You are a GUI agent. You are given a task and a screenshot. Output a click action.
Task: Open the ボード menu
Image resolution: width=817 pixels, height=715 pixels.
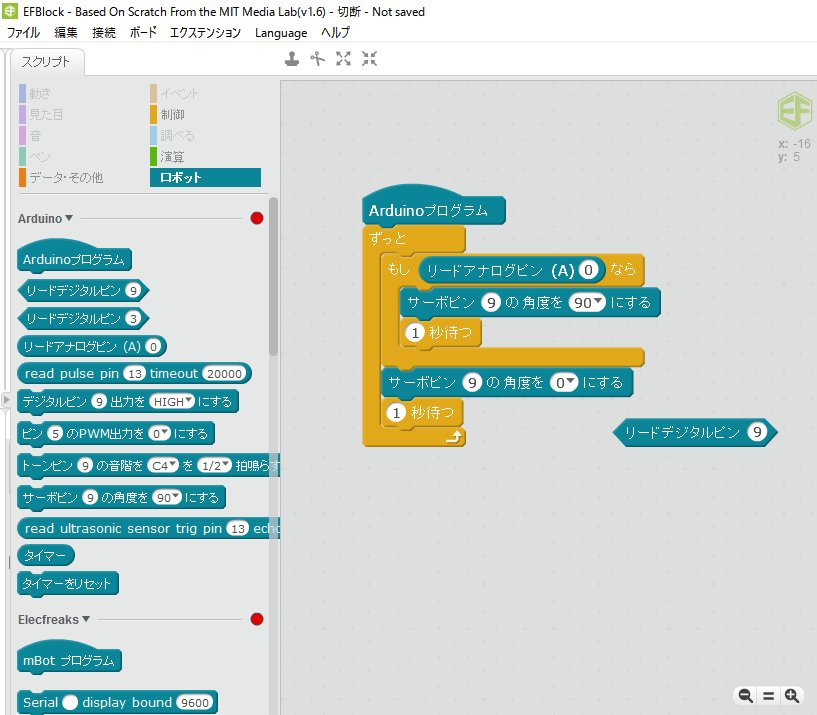tap(143, 32)
